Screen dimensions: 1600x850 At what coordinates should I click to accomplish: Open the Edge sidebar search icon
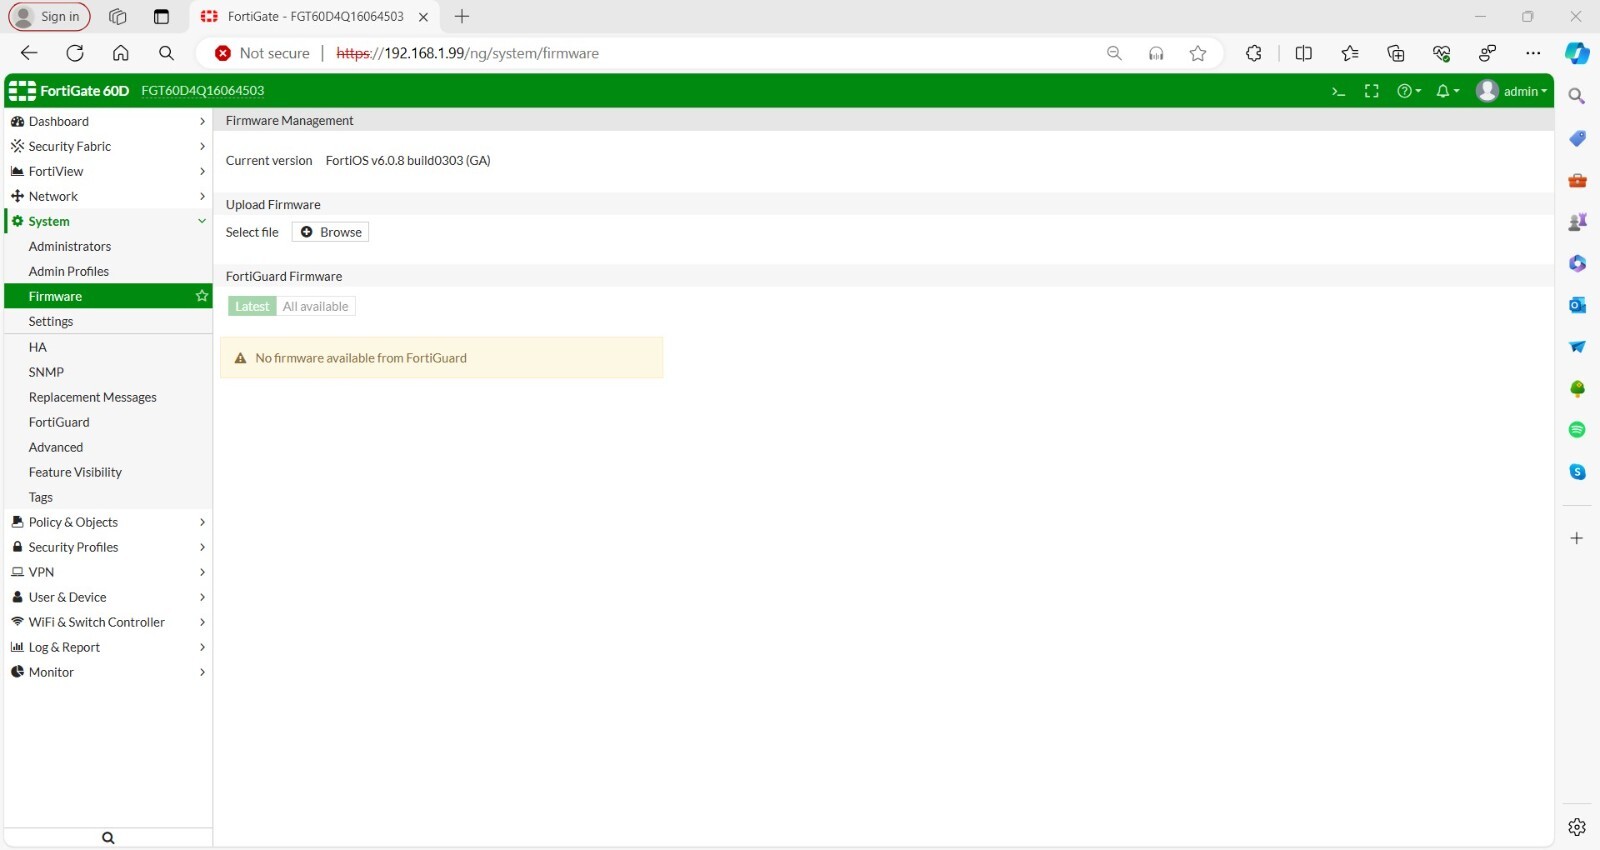click(x=1577, y=96)
